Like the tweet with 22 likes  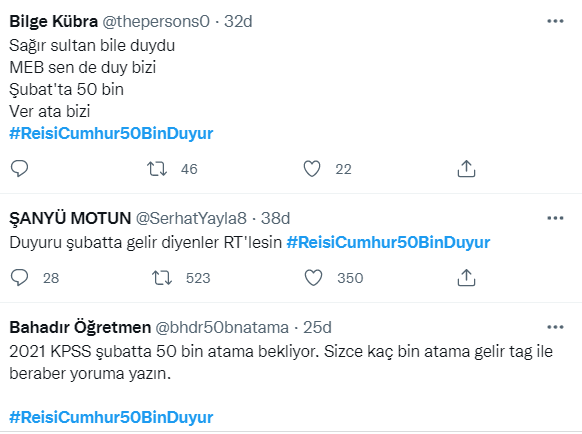tap(312, 169)
